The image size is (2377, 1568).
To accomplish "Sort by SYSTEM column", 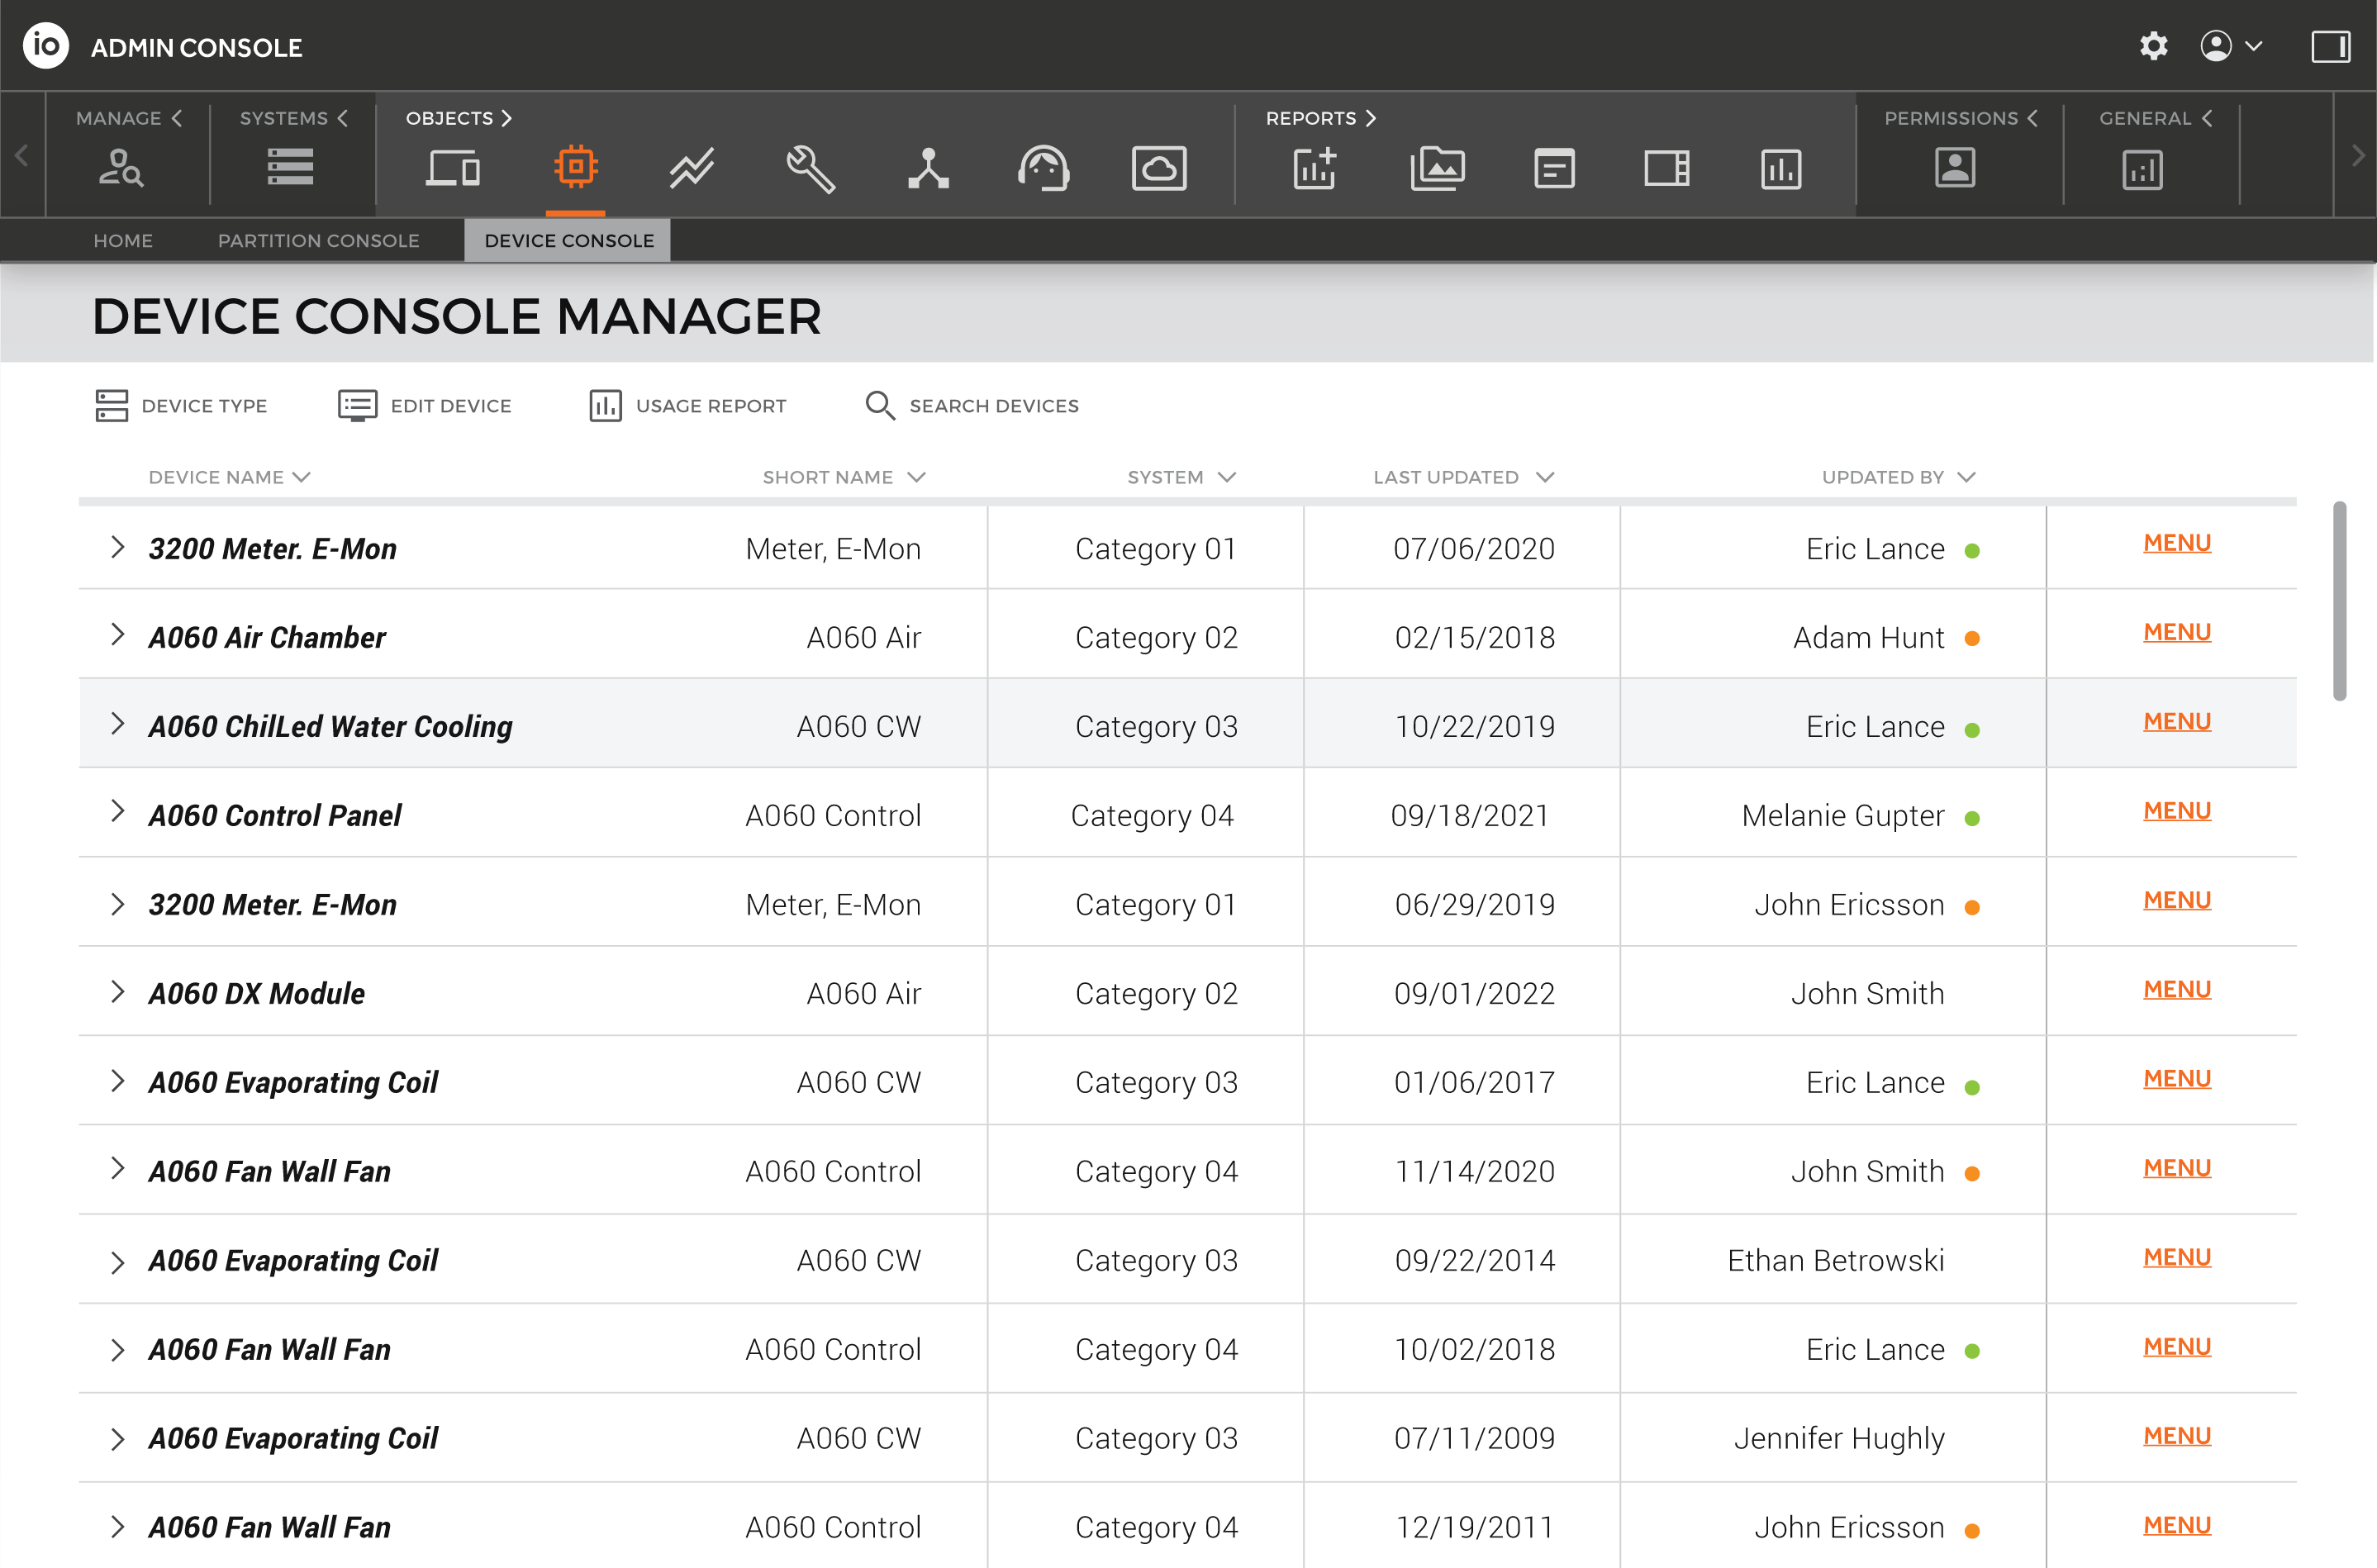I will coord(1182,477).
